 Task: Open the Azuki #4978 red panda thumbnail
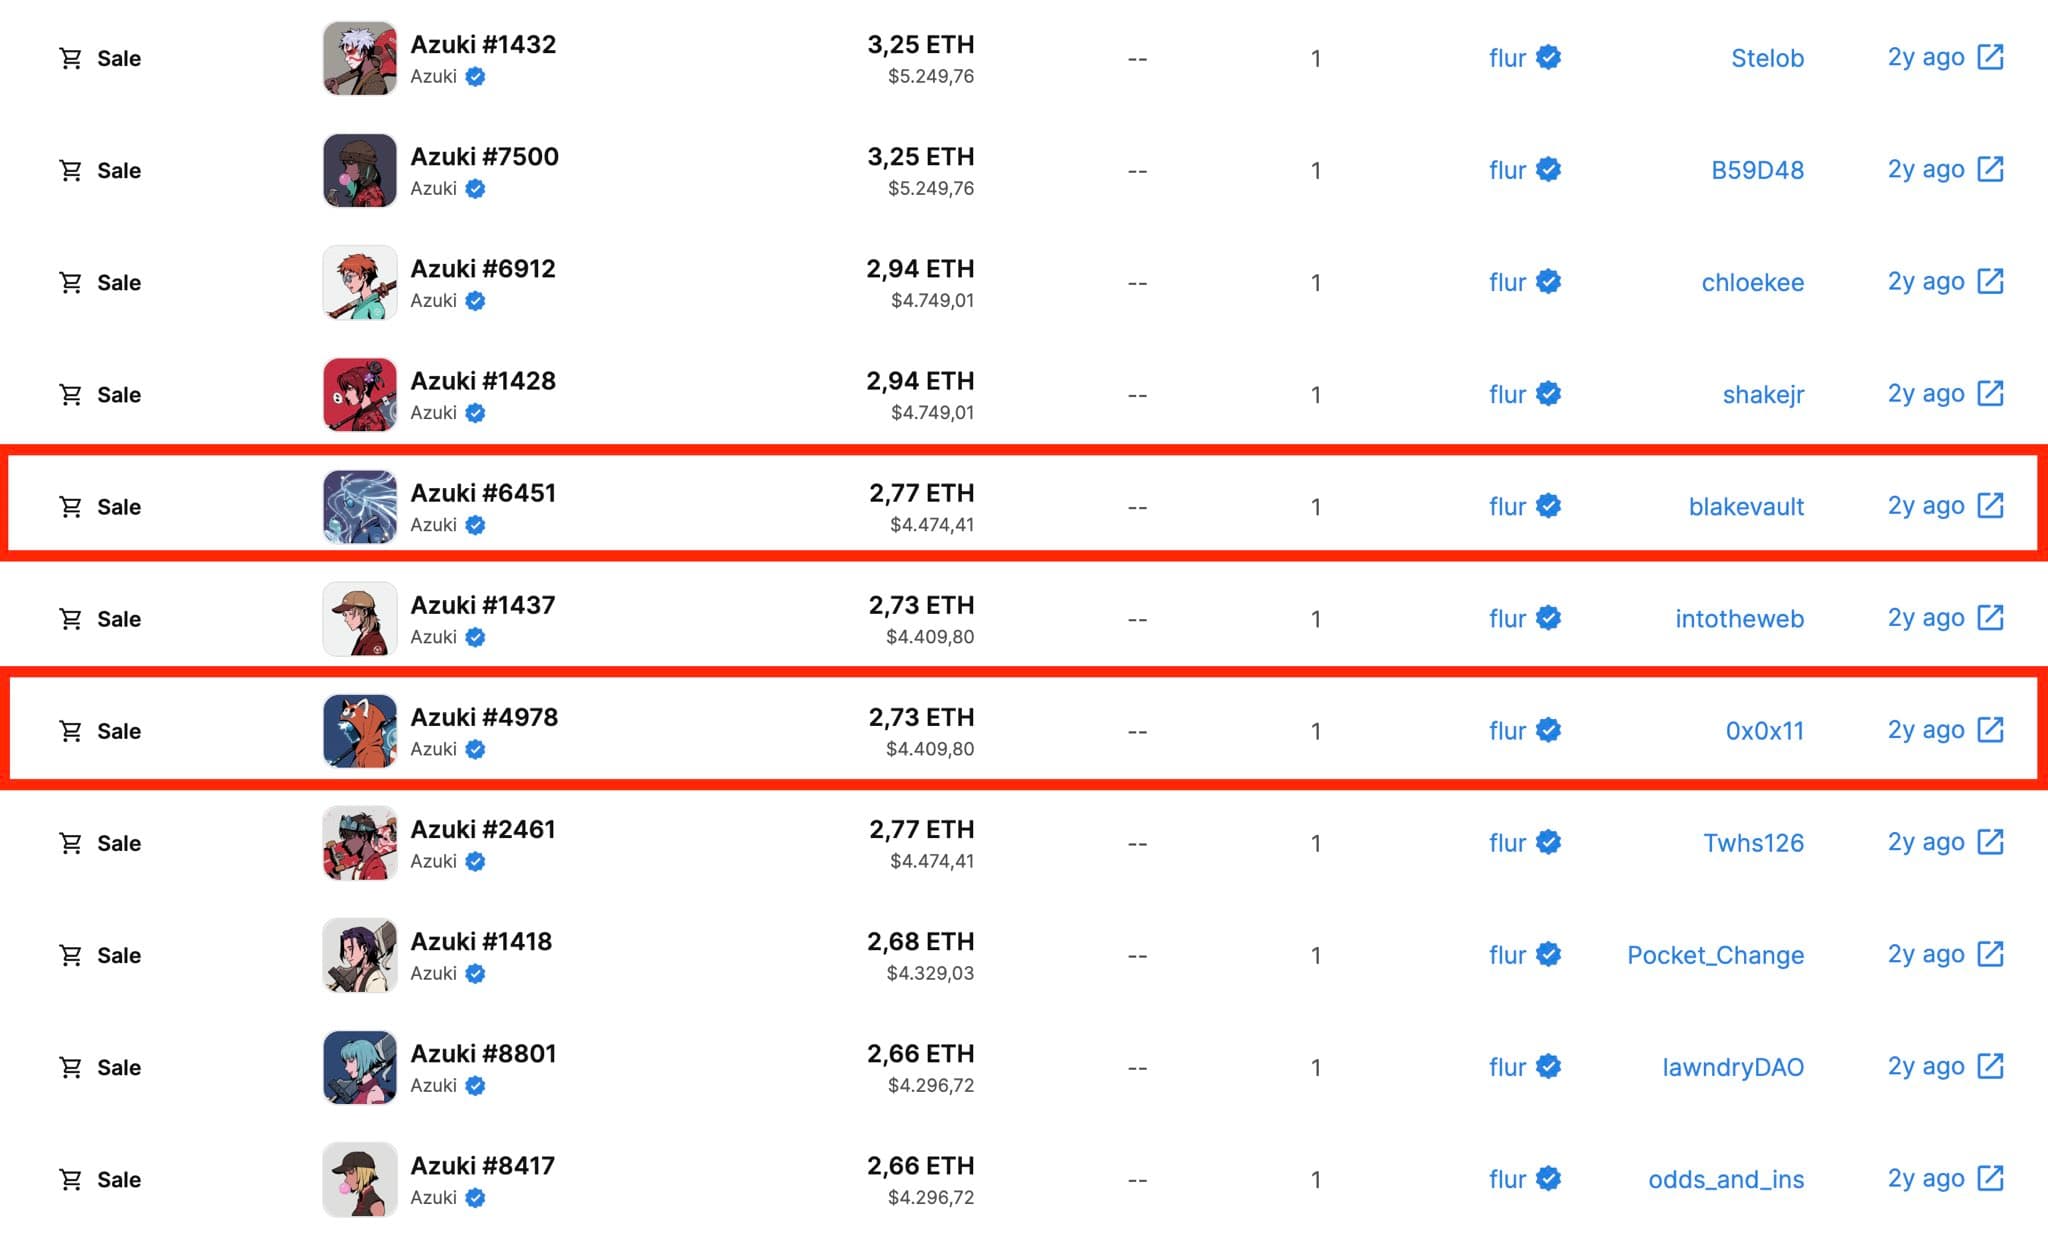360,731
